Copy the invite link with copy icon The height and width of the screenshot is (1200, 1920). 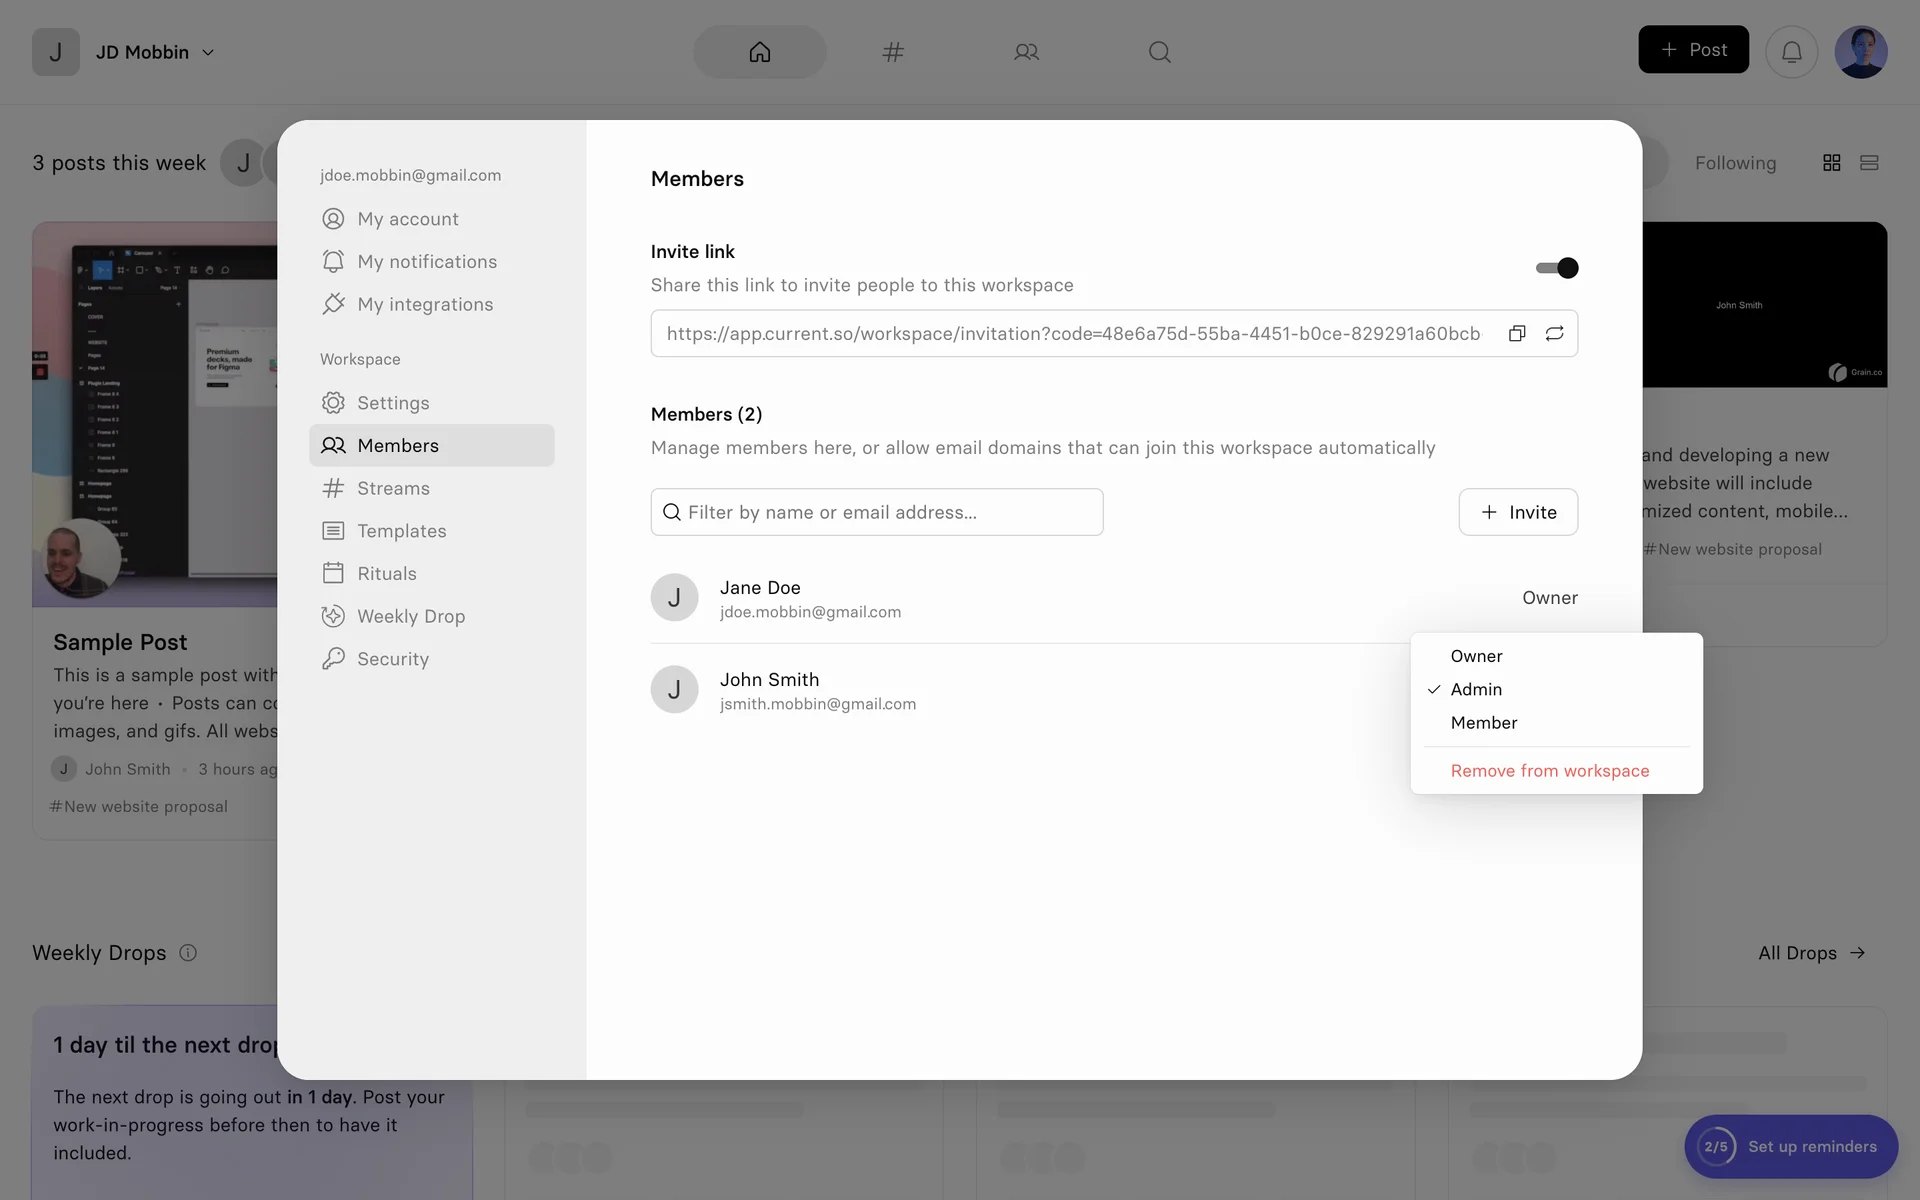(x=1517, y=333)
